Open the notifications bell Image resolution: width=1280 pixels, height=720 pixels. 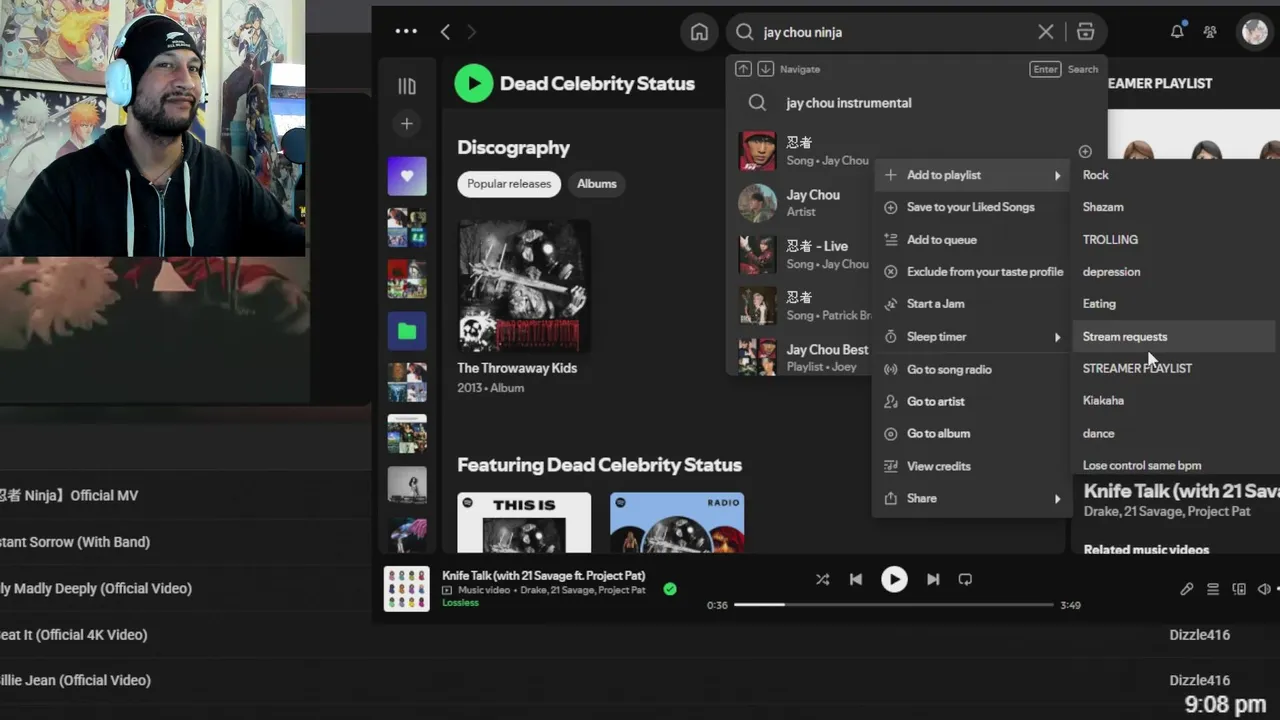click(x=1177, y=32)
